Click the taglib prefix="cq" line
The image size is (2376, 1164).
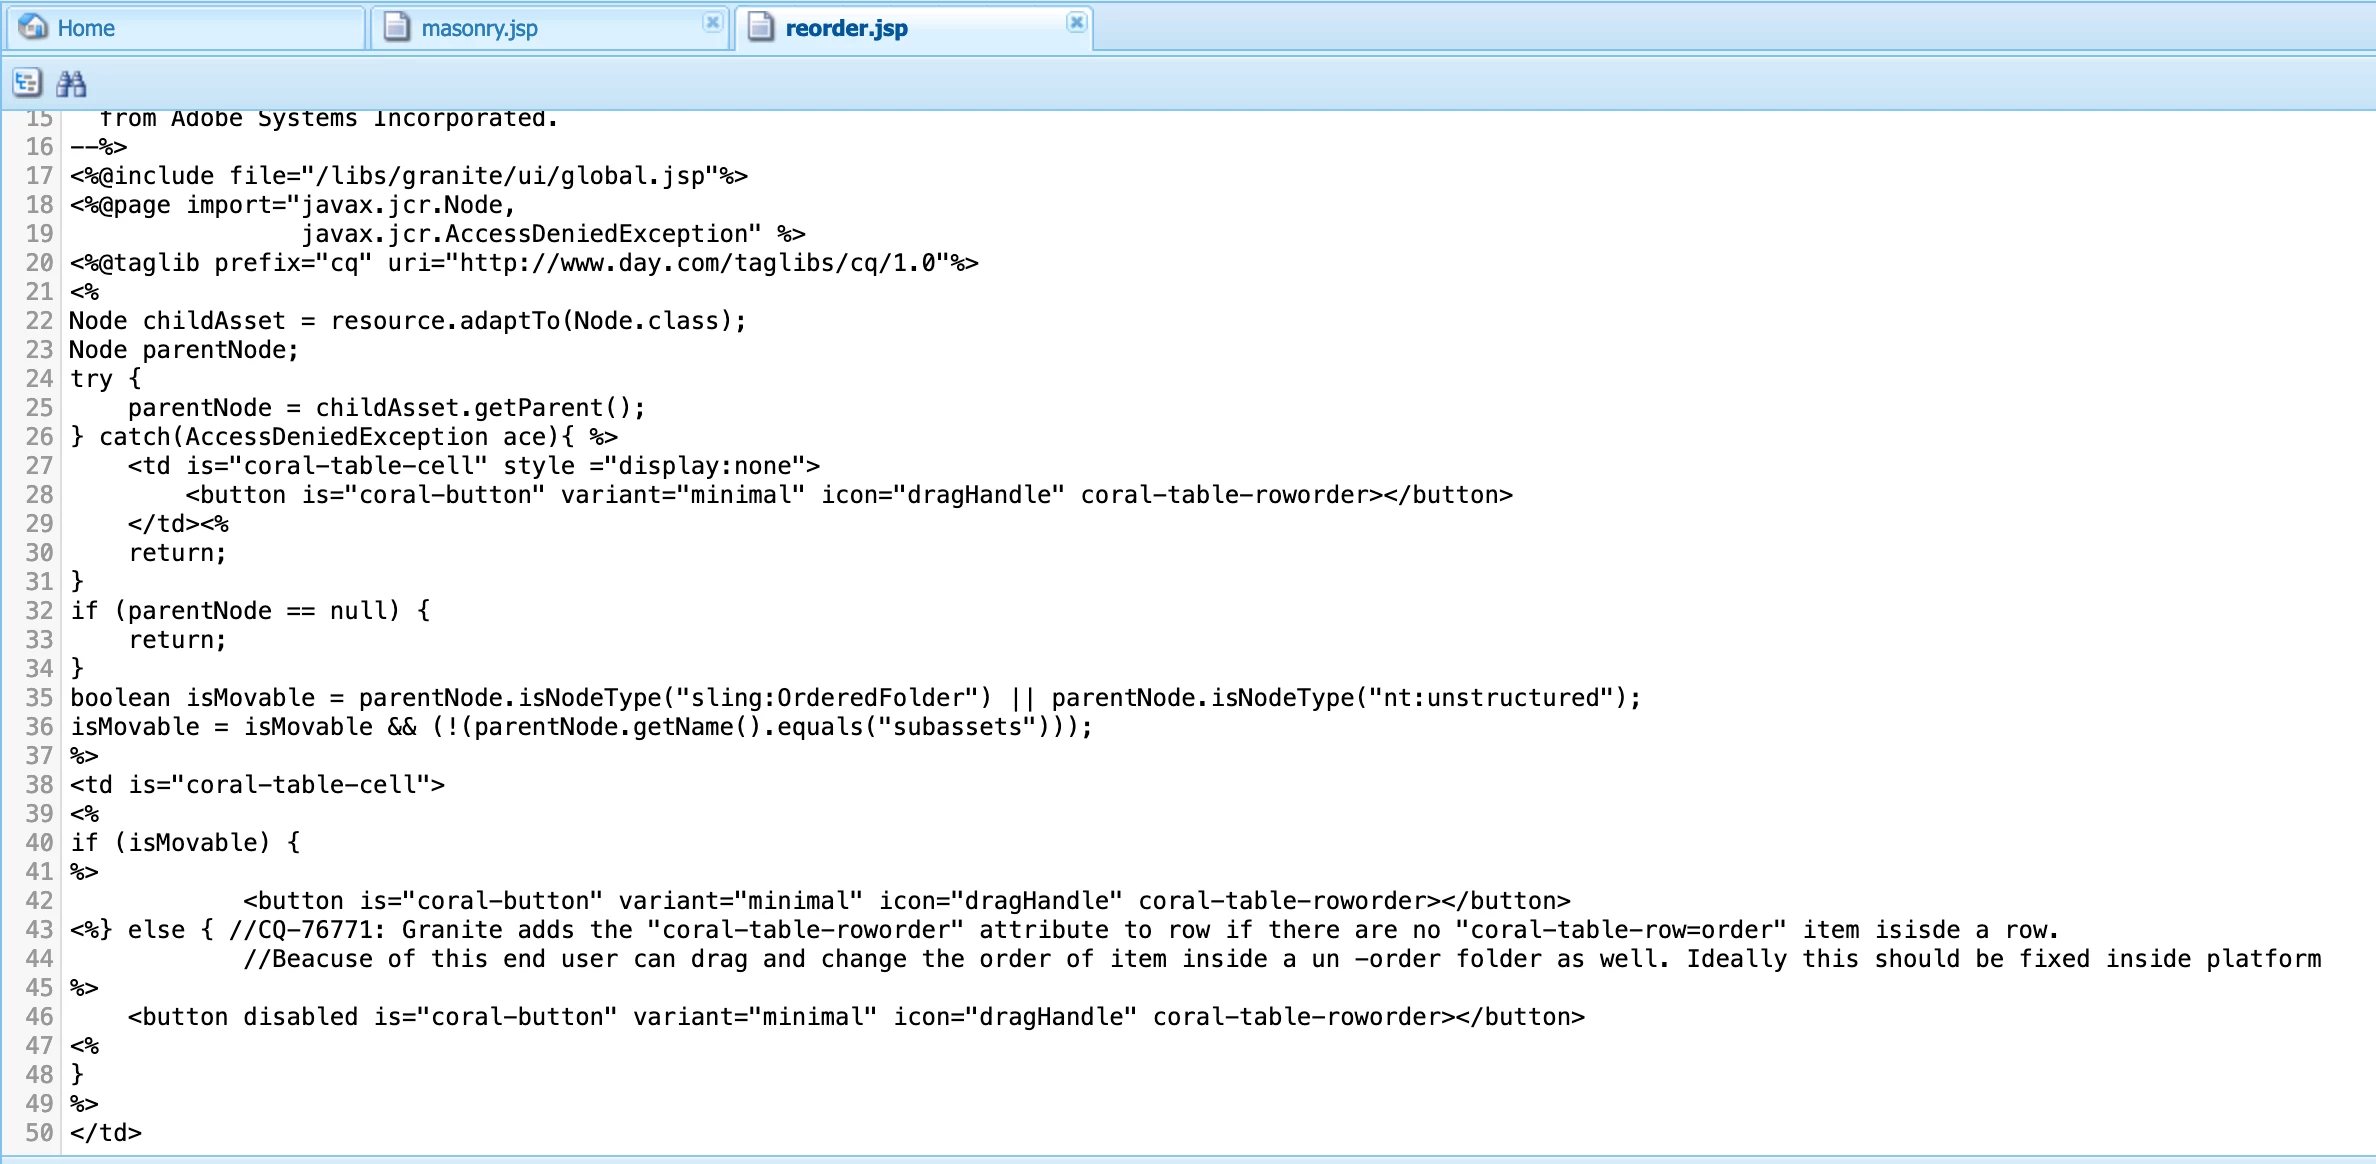point(523,263)
